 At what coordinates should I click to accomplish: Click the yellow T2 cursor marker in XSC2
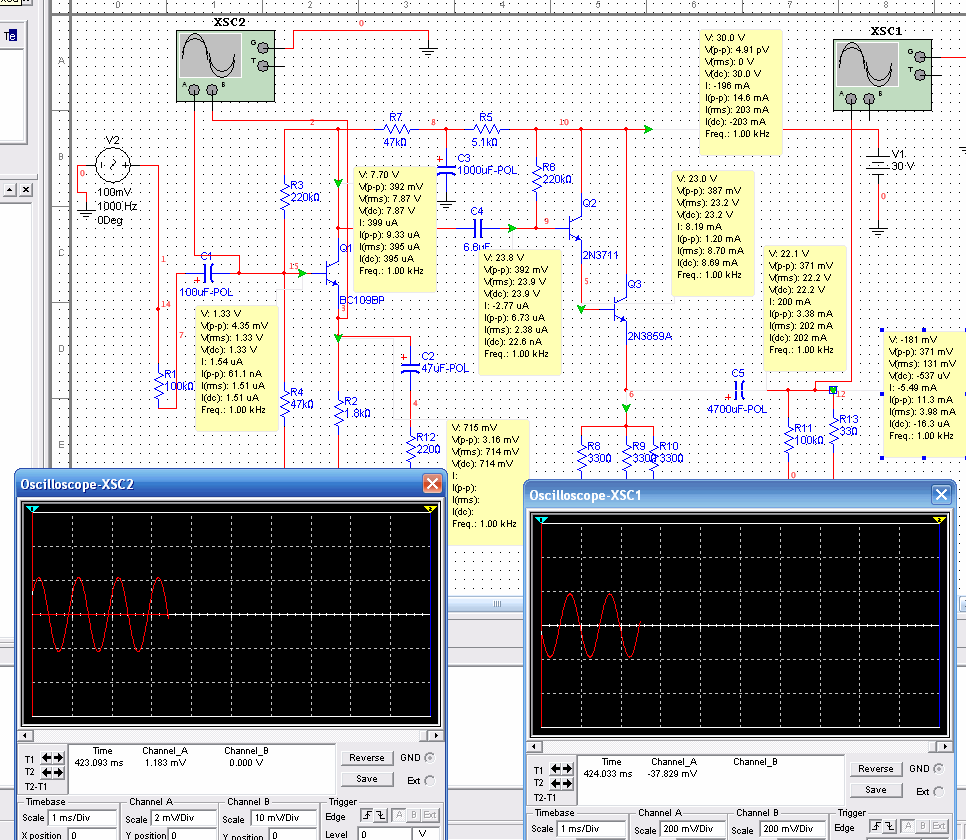point(430,508)
